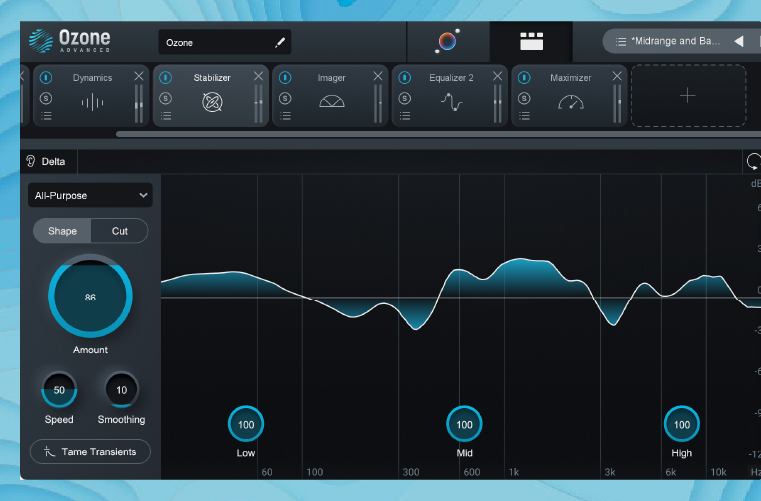Viewport: 761px width, 501px height.
Task: Open the Imager module preset list icon
Action: [285, 116]
